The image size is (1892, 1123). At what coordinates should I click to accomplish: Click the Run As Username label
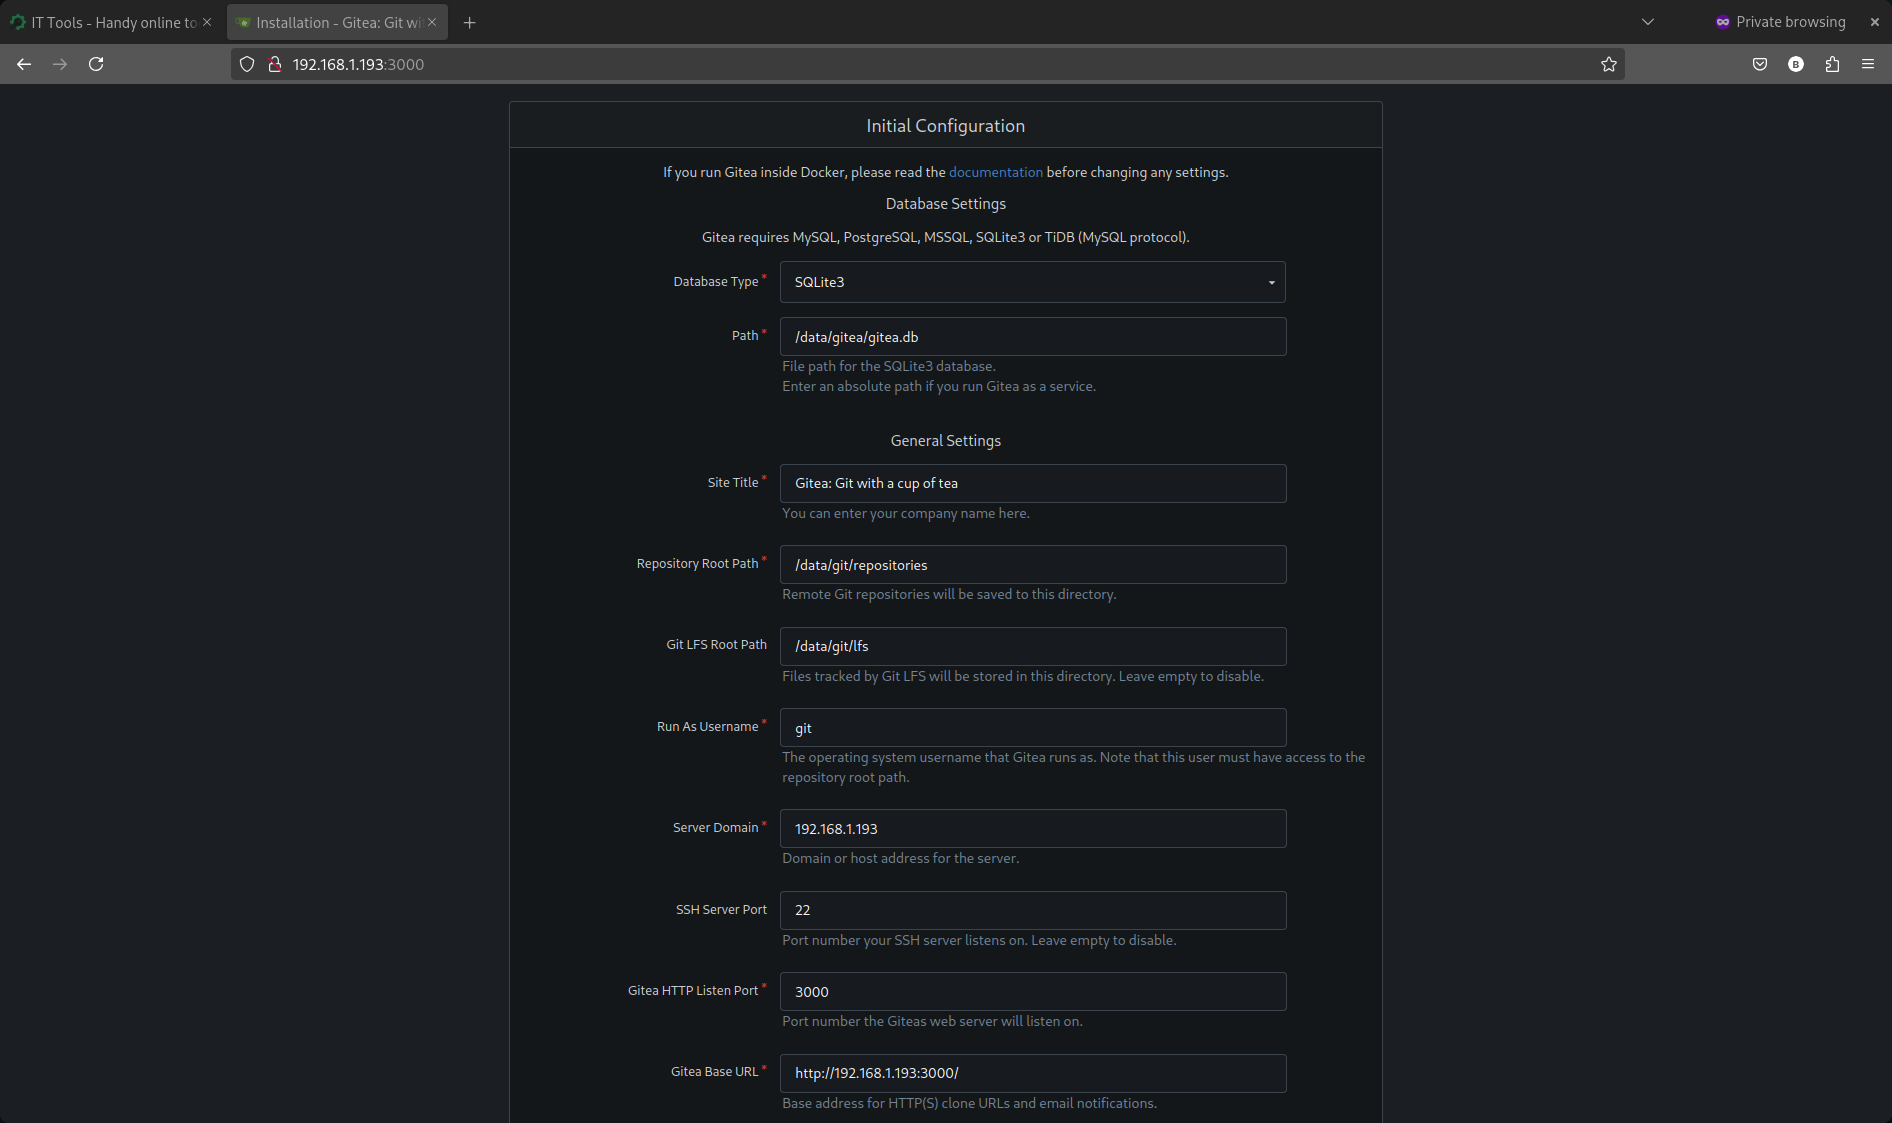point(707,727)
